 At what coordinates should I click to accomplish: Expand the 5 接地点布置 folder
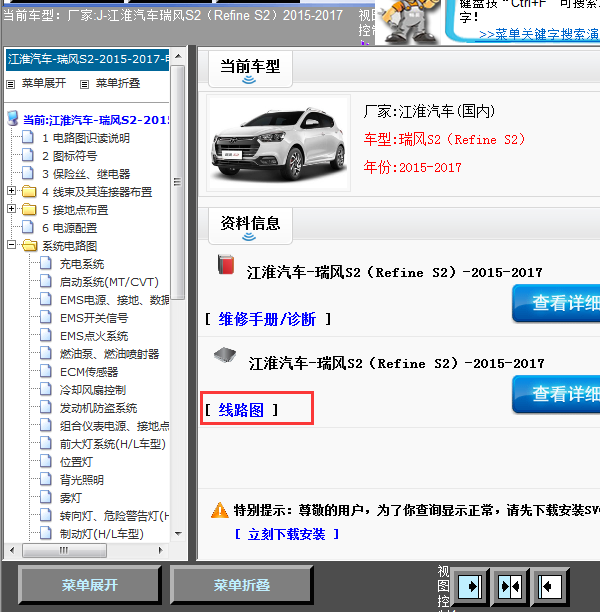[11, 209]
